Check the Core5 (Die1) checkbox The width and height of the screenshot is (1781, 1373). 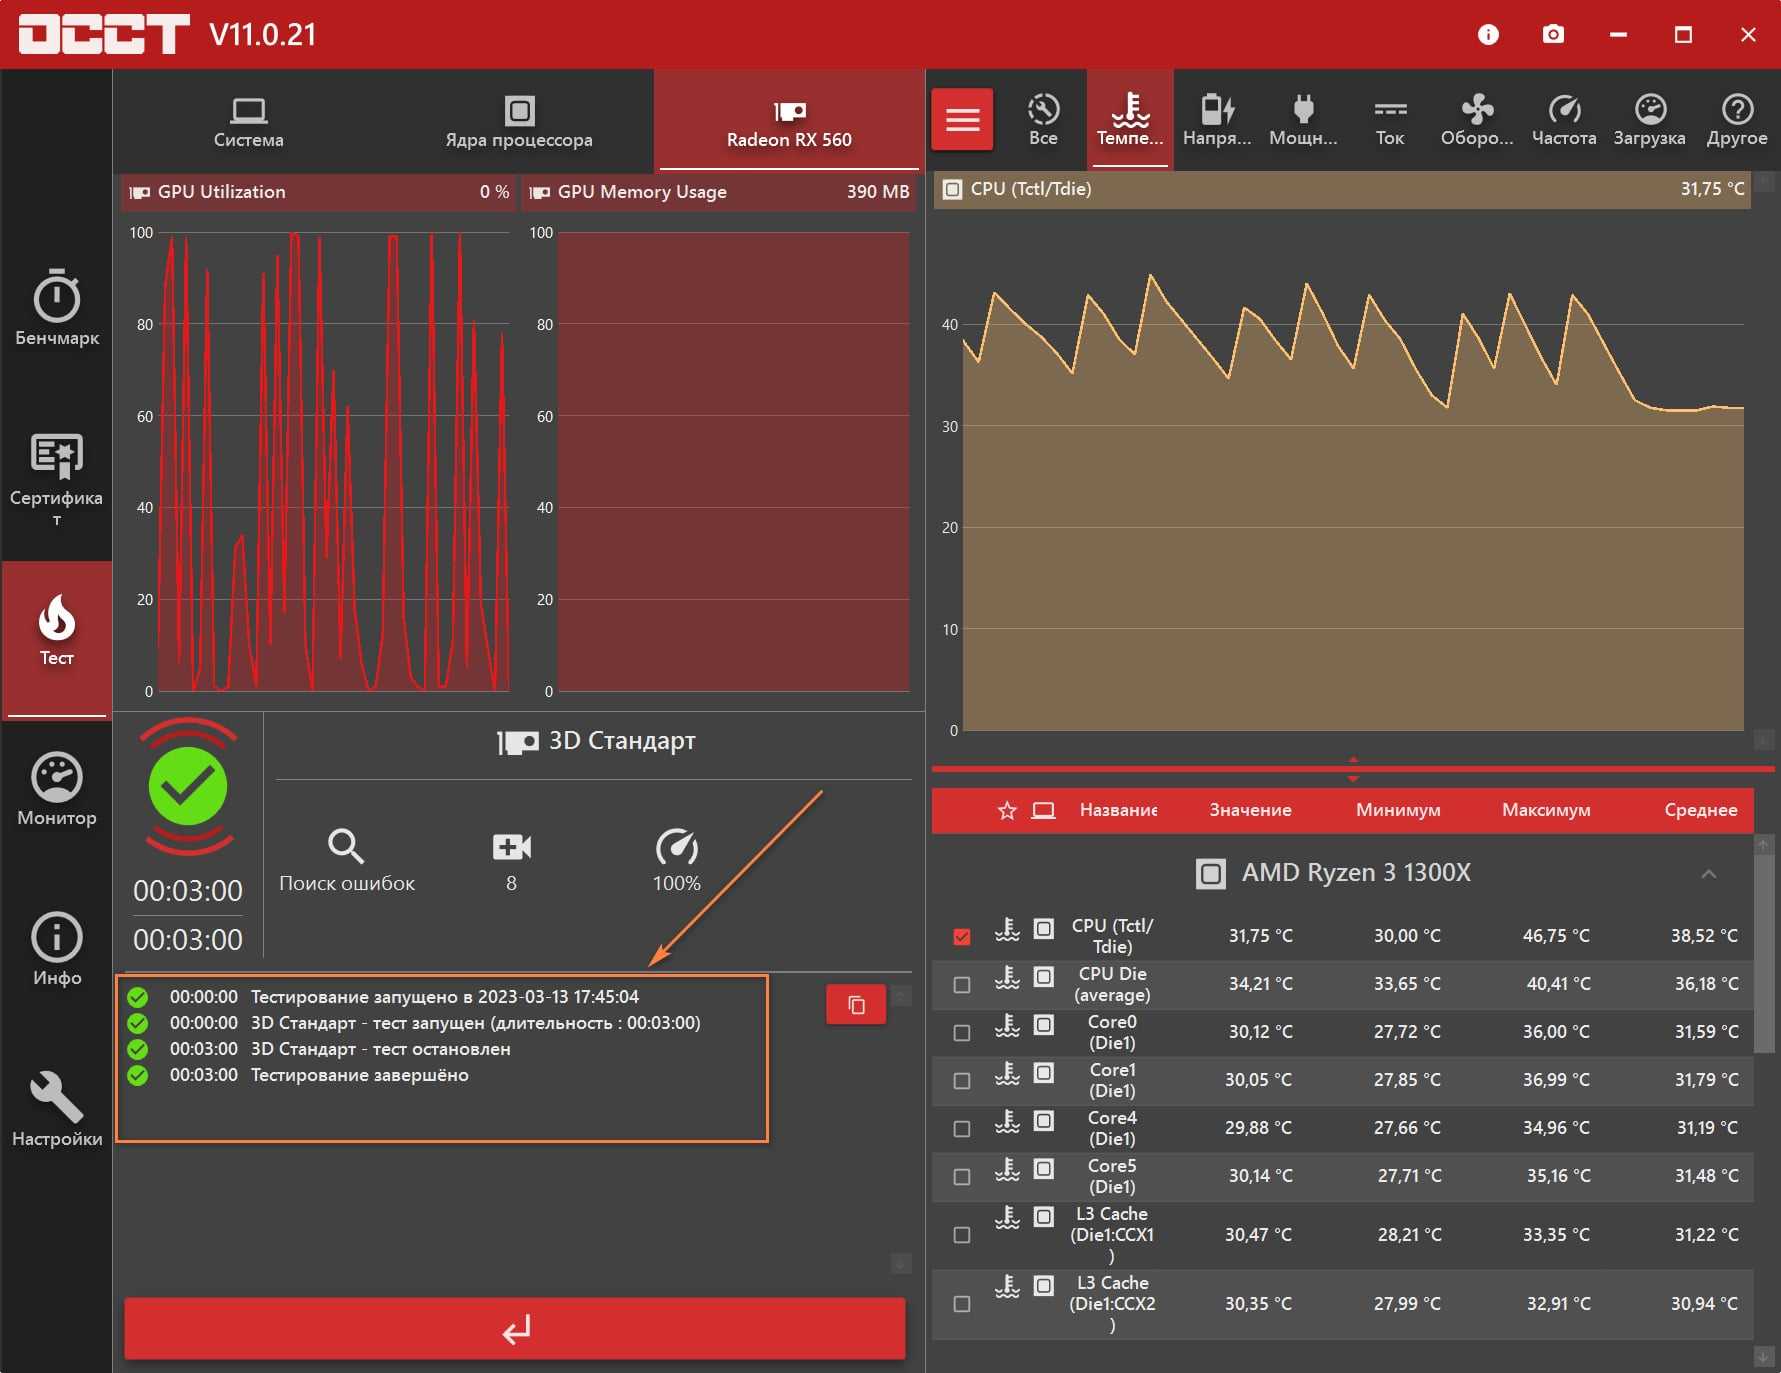tap(962, 1177)
